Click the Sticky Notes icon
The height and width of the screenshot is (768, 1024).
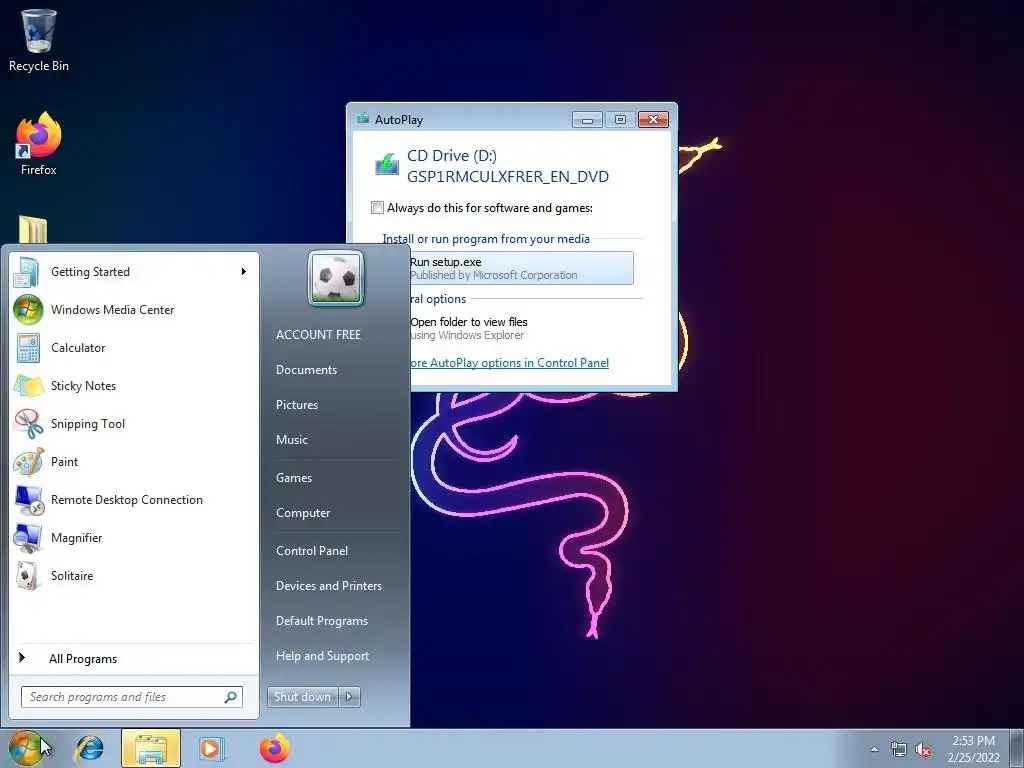[28, 385]
